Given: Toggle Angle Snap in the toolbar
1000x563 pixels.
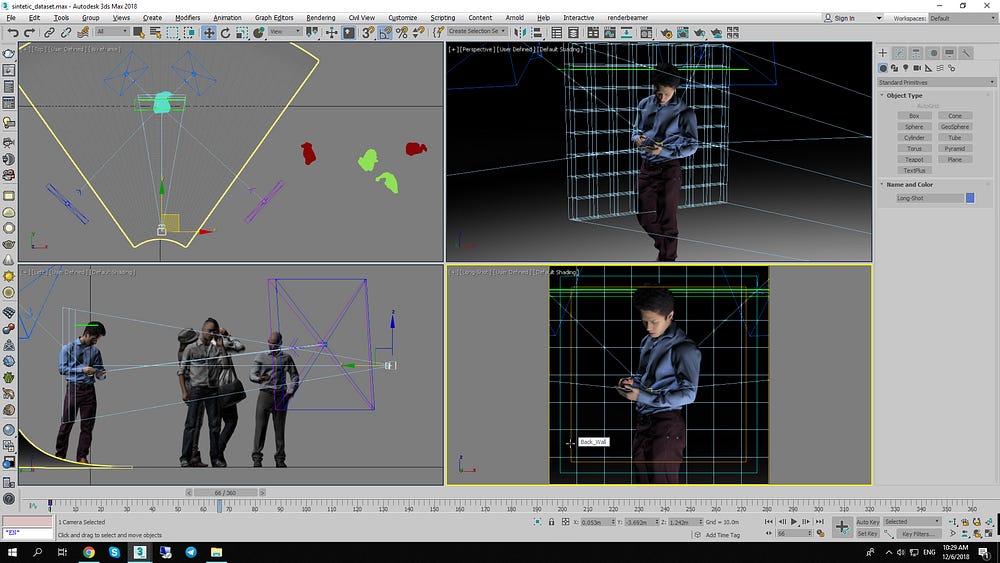Looking at the screenshot, I should click(x=386, y=32).
